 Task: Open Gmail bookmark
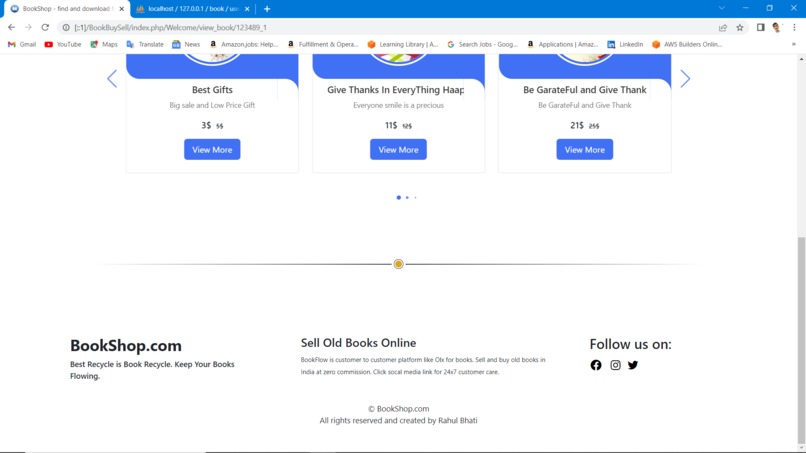[22, 44]
